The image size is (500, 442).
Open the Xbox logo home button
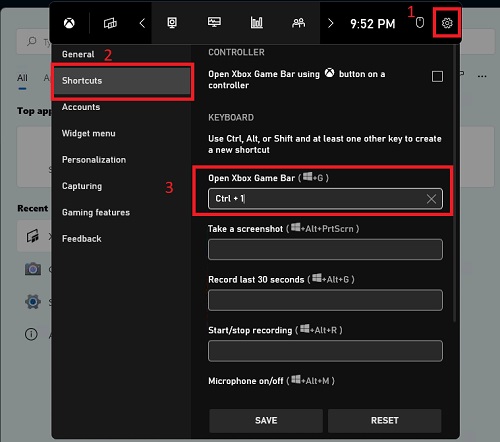pos(69,23)
